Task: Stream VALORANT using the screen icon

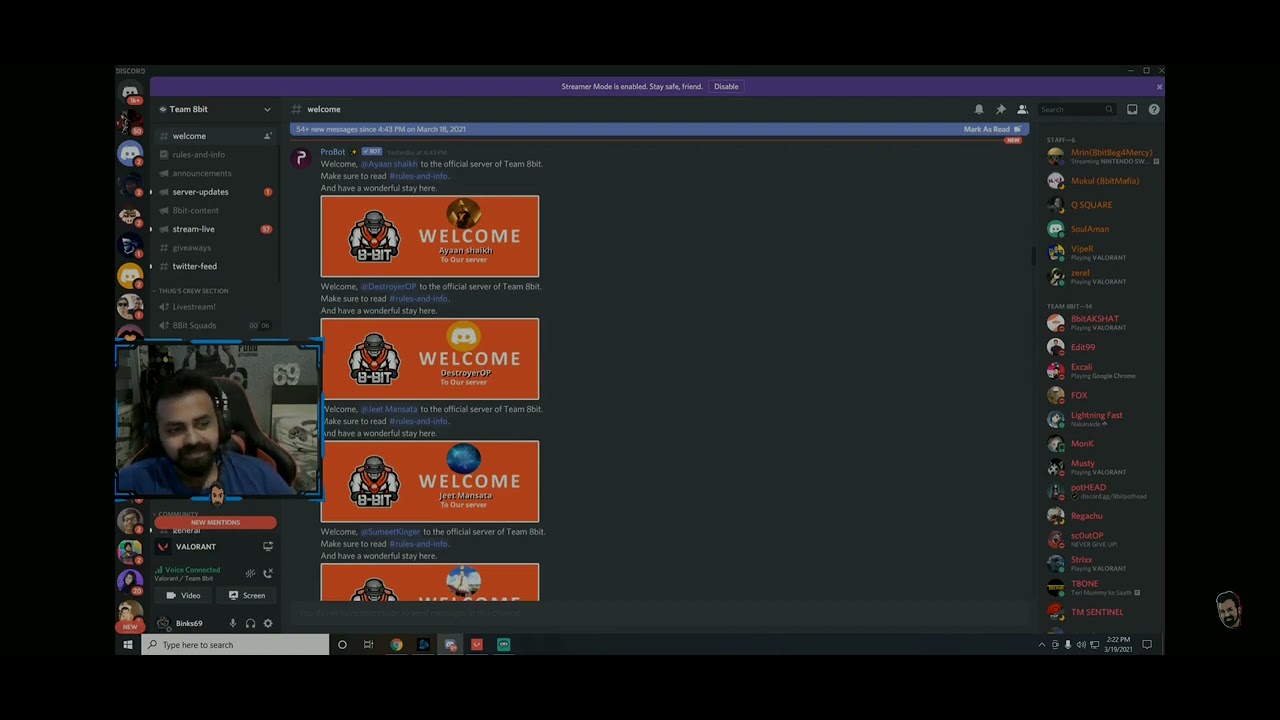Action: (x=267, y=547)
